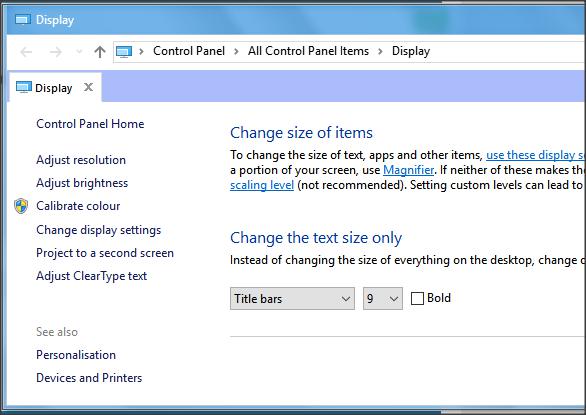Click the 'Change the text size only' heading
The image size is (586, 415).
tap(316, 238)
